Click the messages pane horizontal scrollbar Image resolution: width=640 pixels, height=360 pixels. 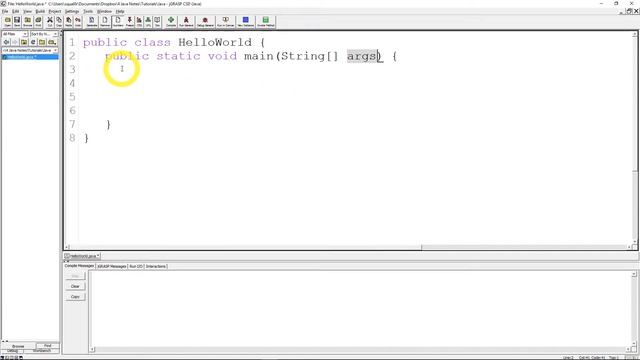360,349
